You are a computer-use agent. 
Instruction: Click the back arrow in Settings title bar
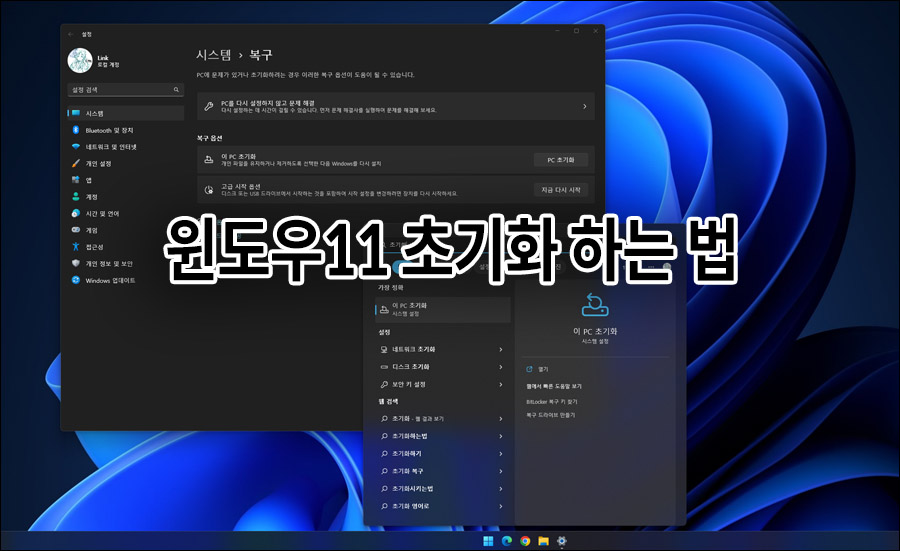[71, 34]
